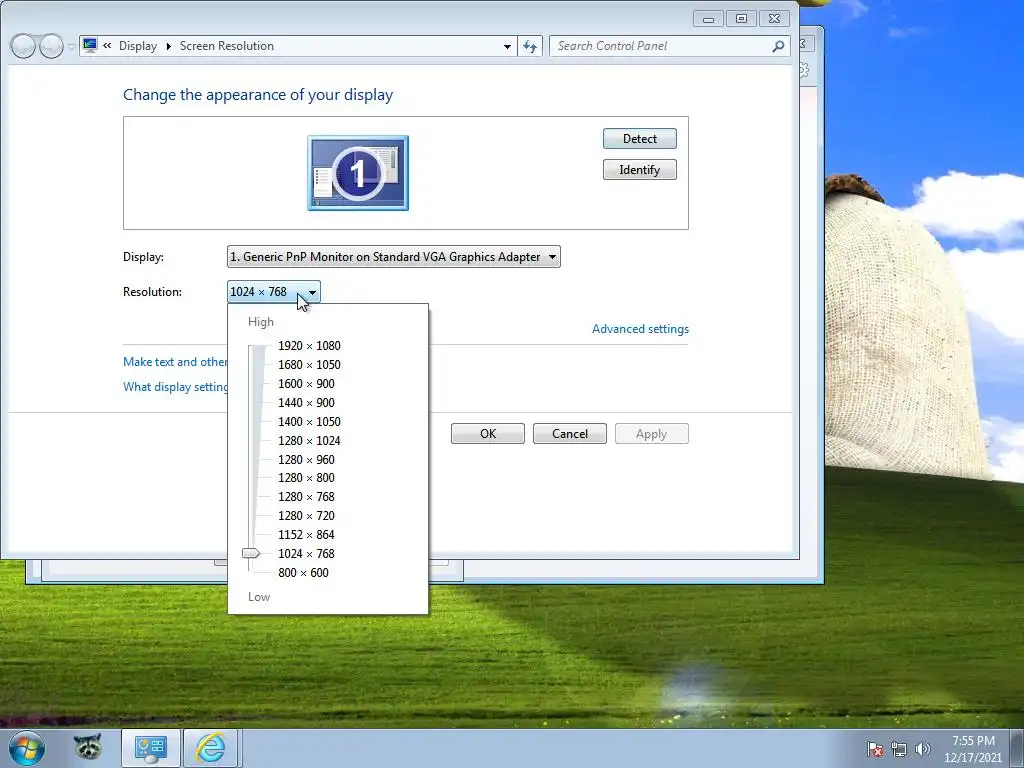Click the Cancel button
The image size is (1024, 768).
569,434
